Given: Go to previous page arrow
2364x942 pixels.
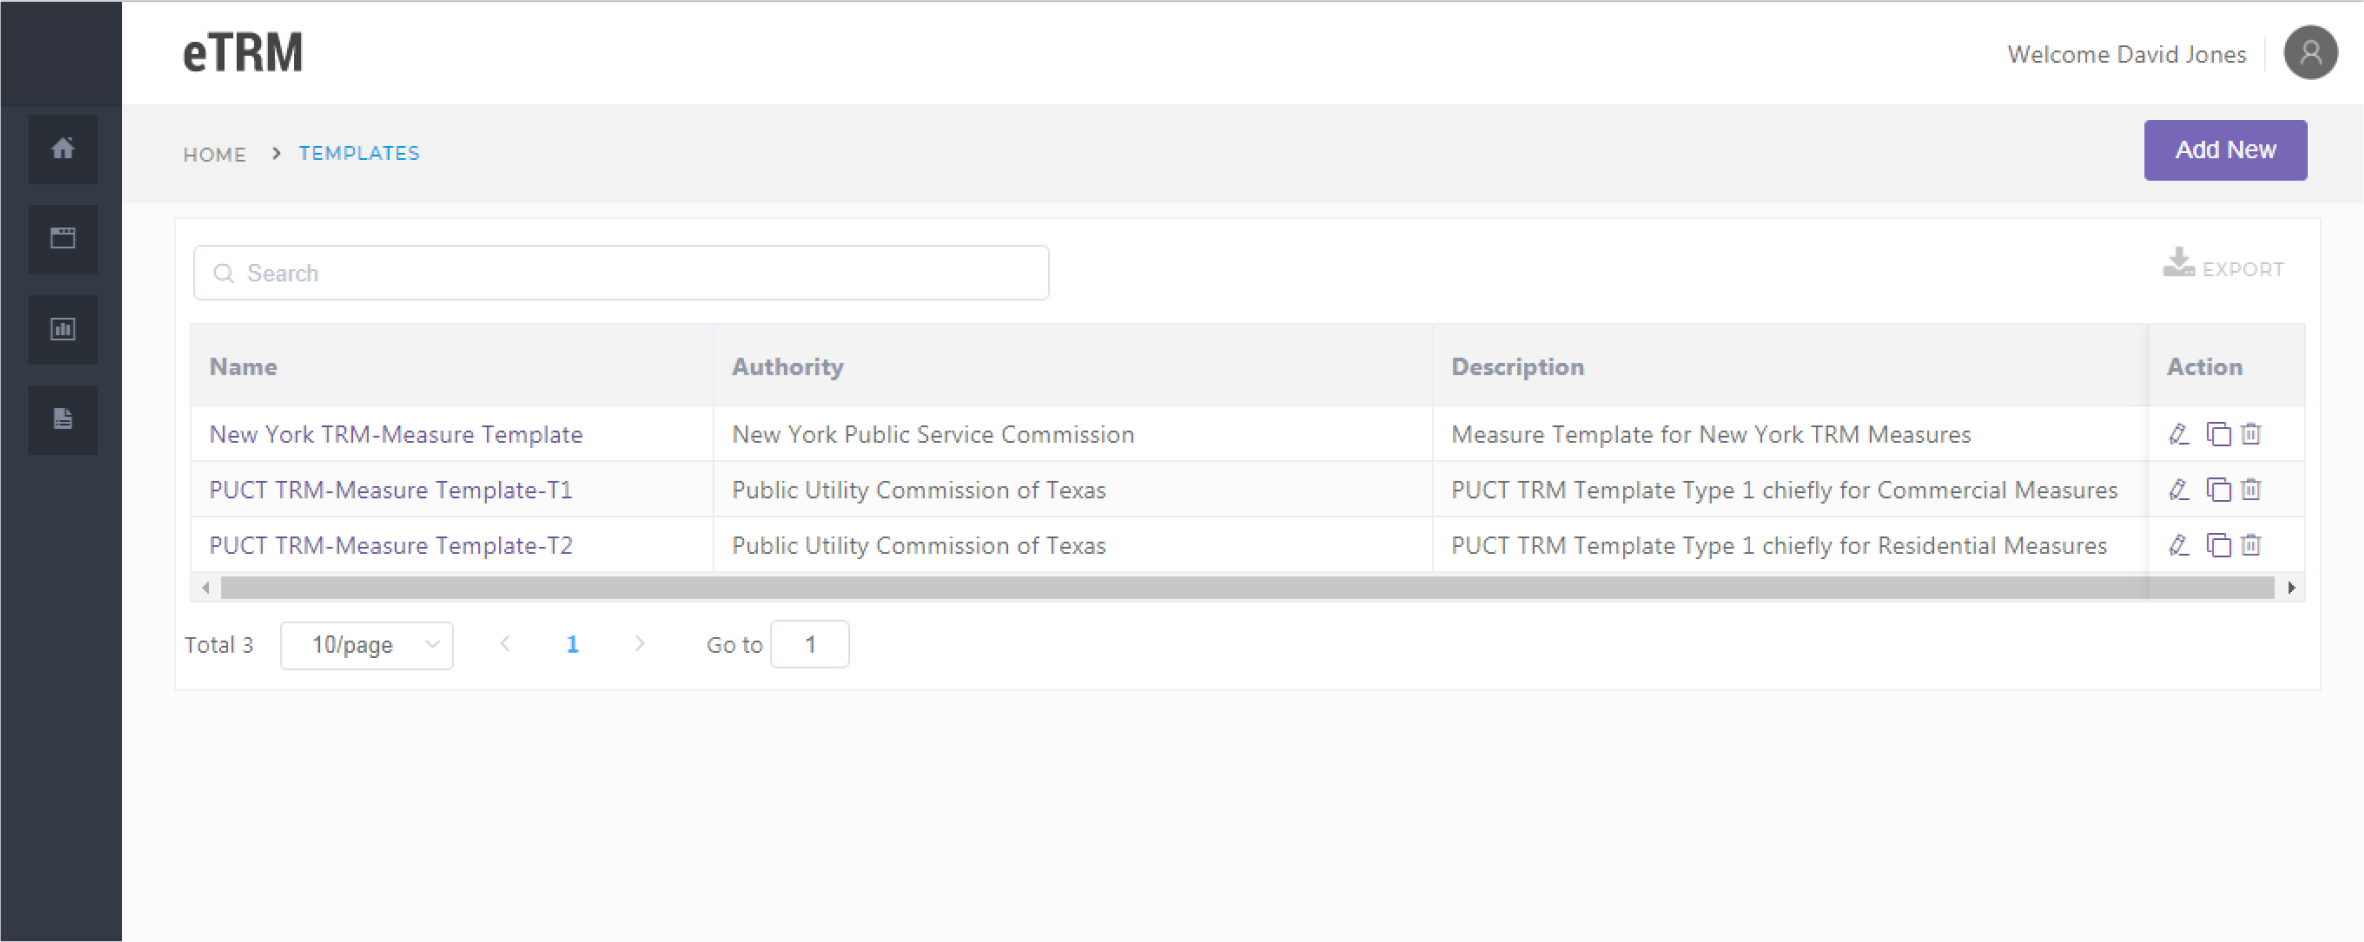Looking at the screenshot, I should point(505,644).
